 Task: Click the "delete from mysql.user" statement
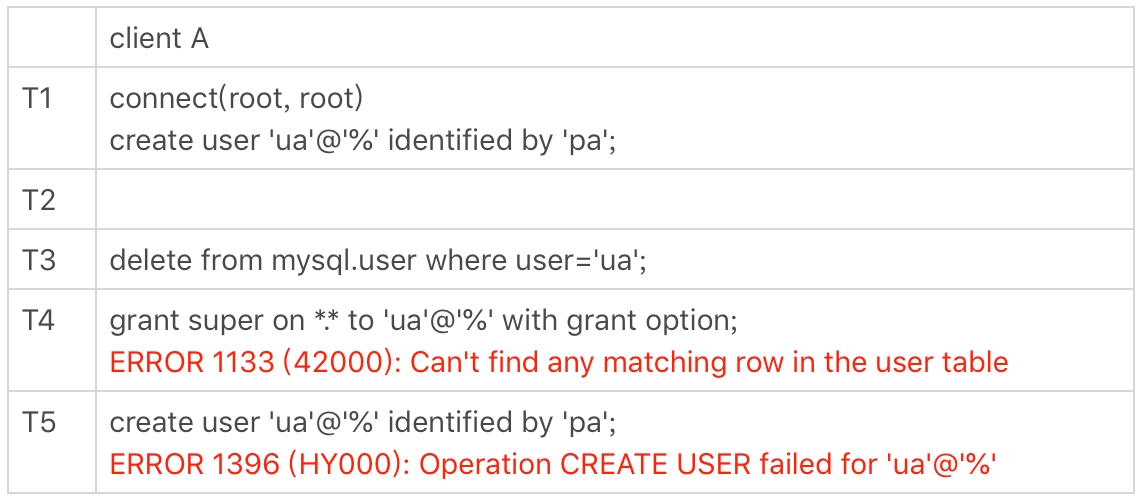(265, 260)
